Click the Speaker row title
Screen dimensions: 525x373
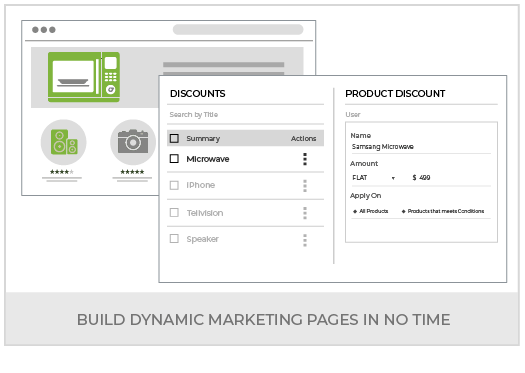click(203, 239)
